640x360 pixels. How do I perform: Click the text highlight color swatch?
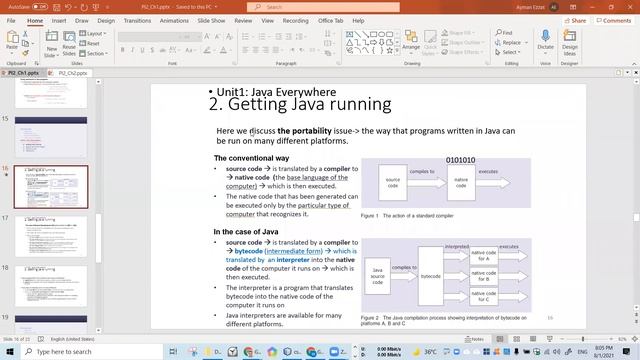click(x=207, y=50)
